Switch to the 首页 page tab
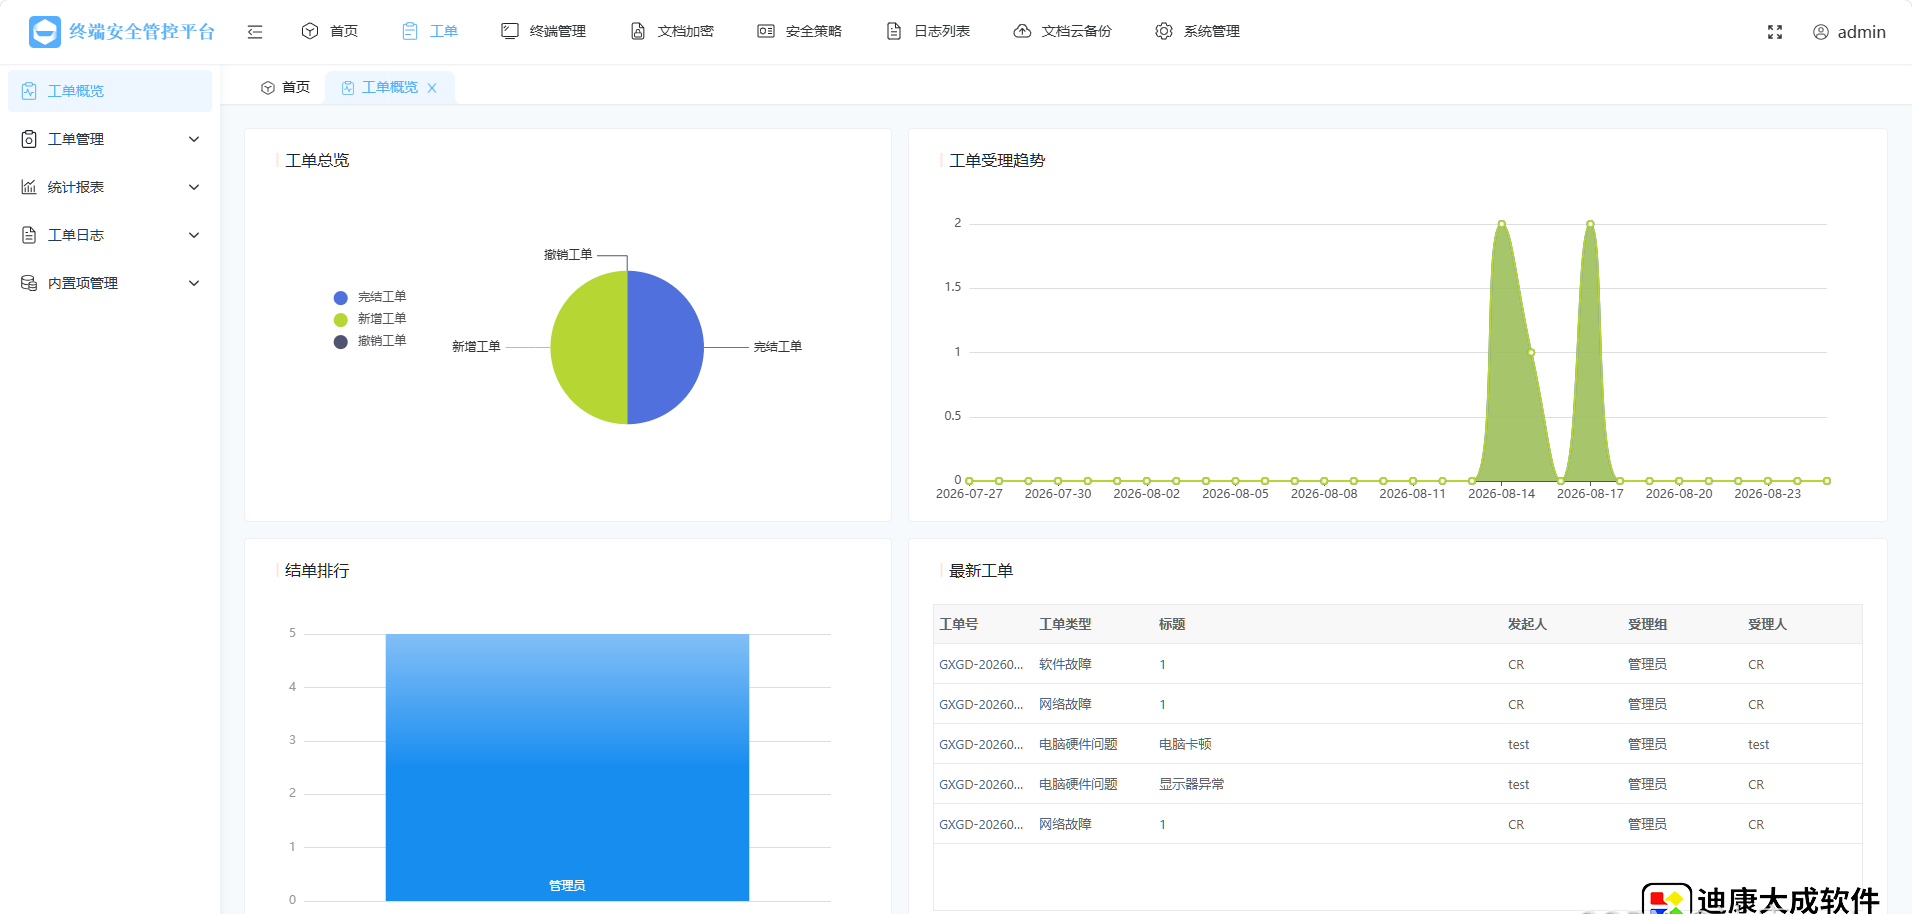Screen dimensions: 1929x916 285,88
